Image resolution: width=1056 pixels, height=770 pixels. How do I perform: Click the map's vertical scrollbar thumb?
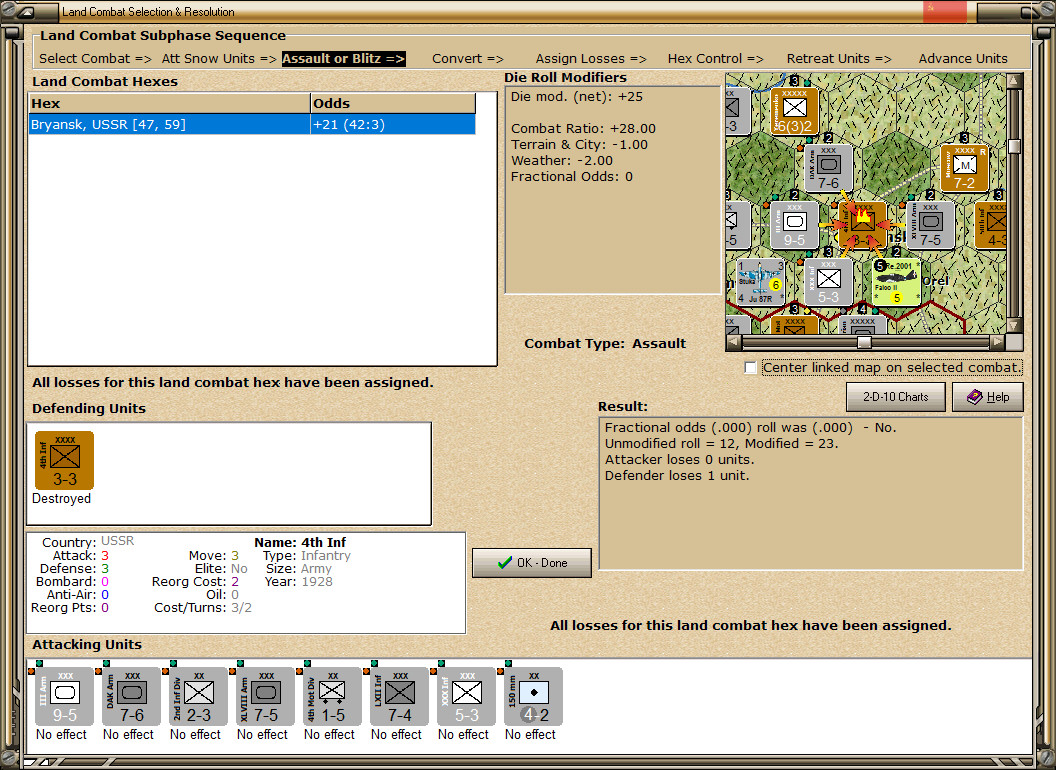click(1014, 147)
